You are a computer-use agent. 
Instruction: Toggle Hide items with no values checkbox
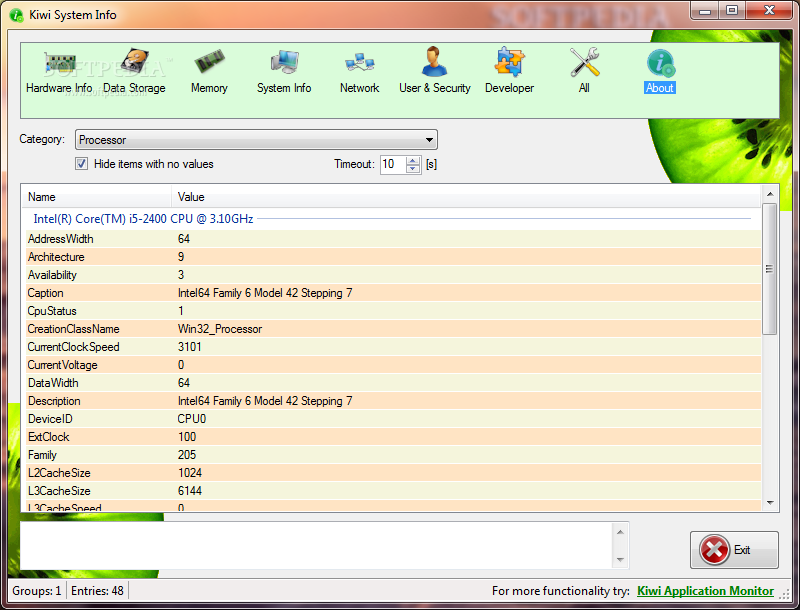point(82,164)
